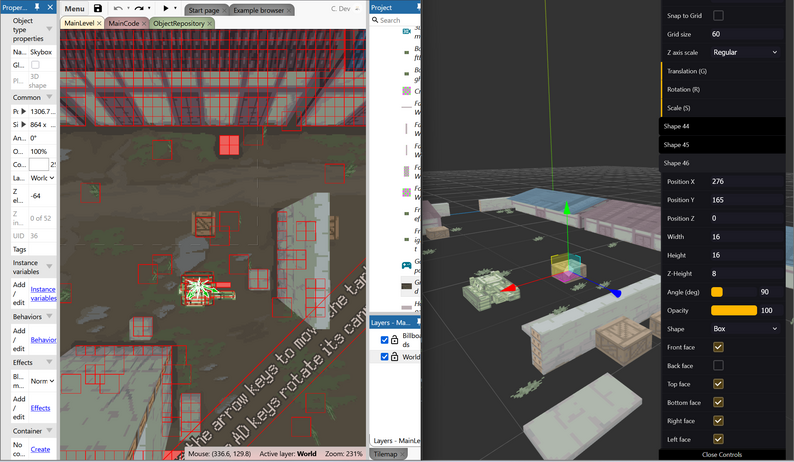
Task: Collapse the Container section
Action: click(x=49, y=430)
